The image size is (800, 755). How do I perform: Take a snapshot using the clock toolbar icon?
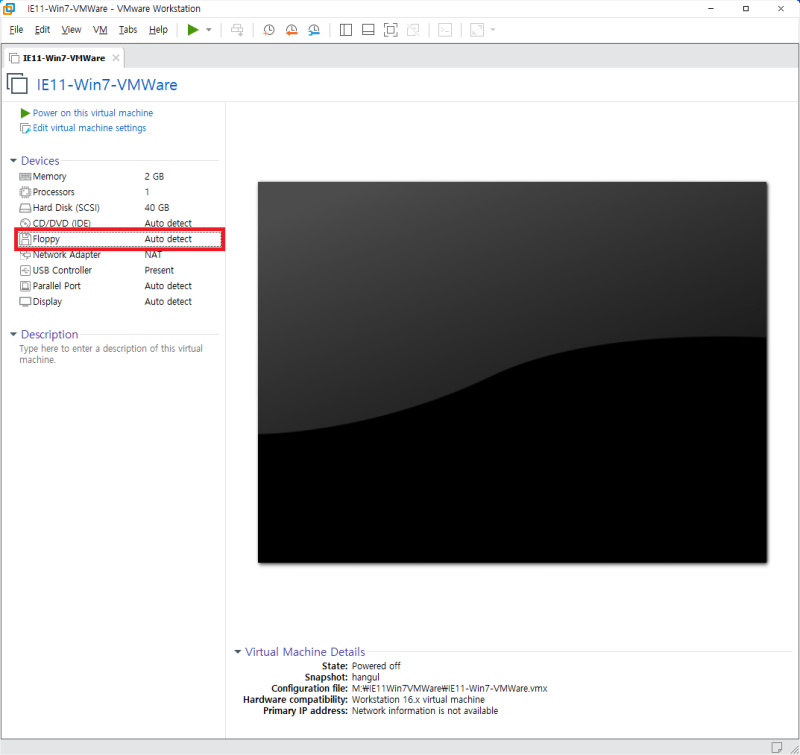click(x=269, y=29)
